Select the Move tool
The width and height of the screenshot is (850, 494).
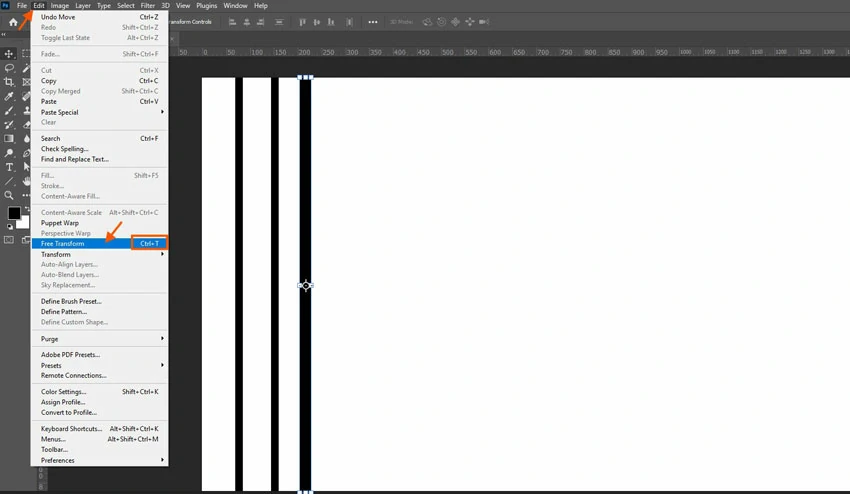(x=9, y=54)
